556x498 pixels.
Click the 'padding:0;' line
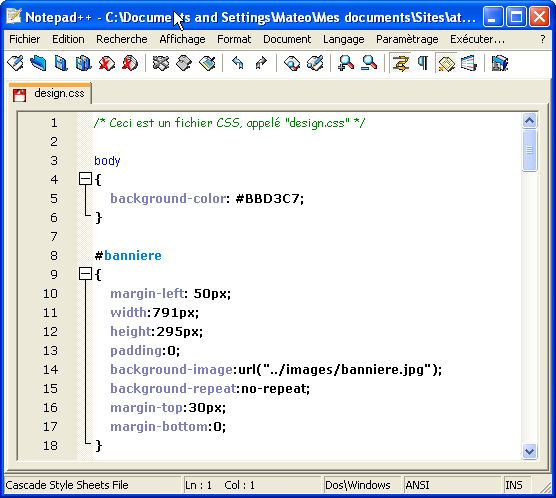point(145,350)
